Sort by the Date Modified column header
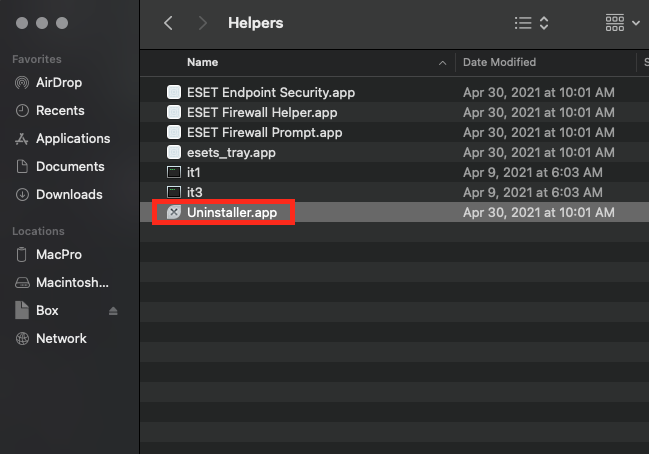 tap(499, 62)
